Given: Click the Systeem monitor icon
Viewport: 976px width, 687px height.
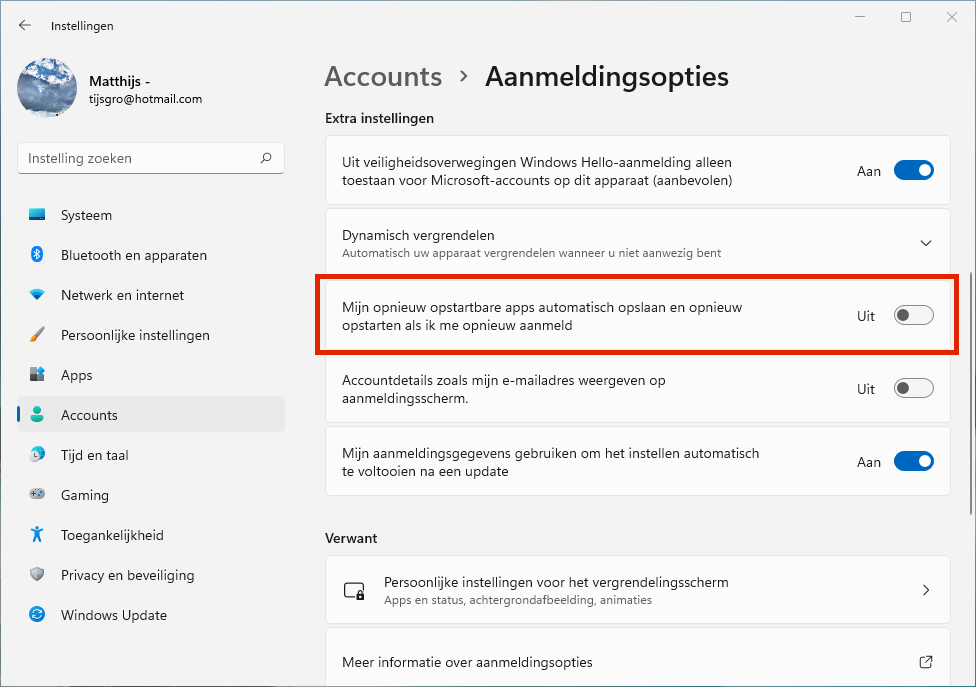Looking at the screenshot, I should (37, 215).
